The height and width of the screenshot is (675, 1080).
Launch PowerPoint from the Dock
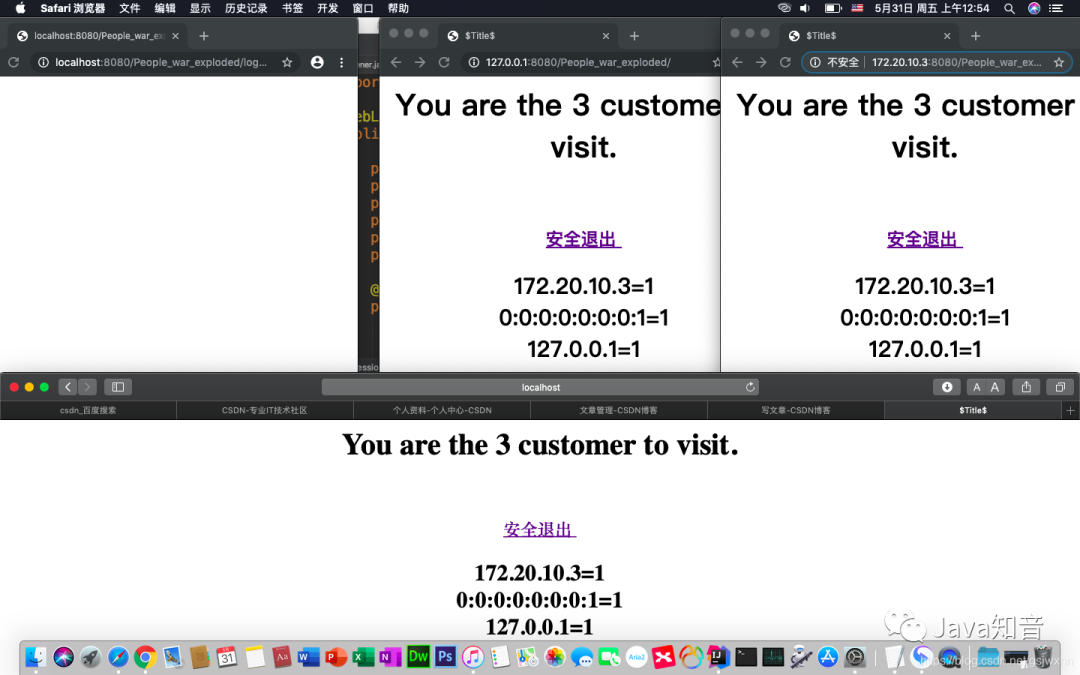coord(336,657)
